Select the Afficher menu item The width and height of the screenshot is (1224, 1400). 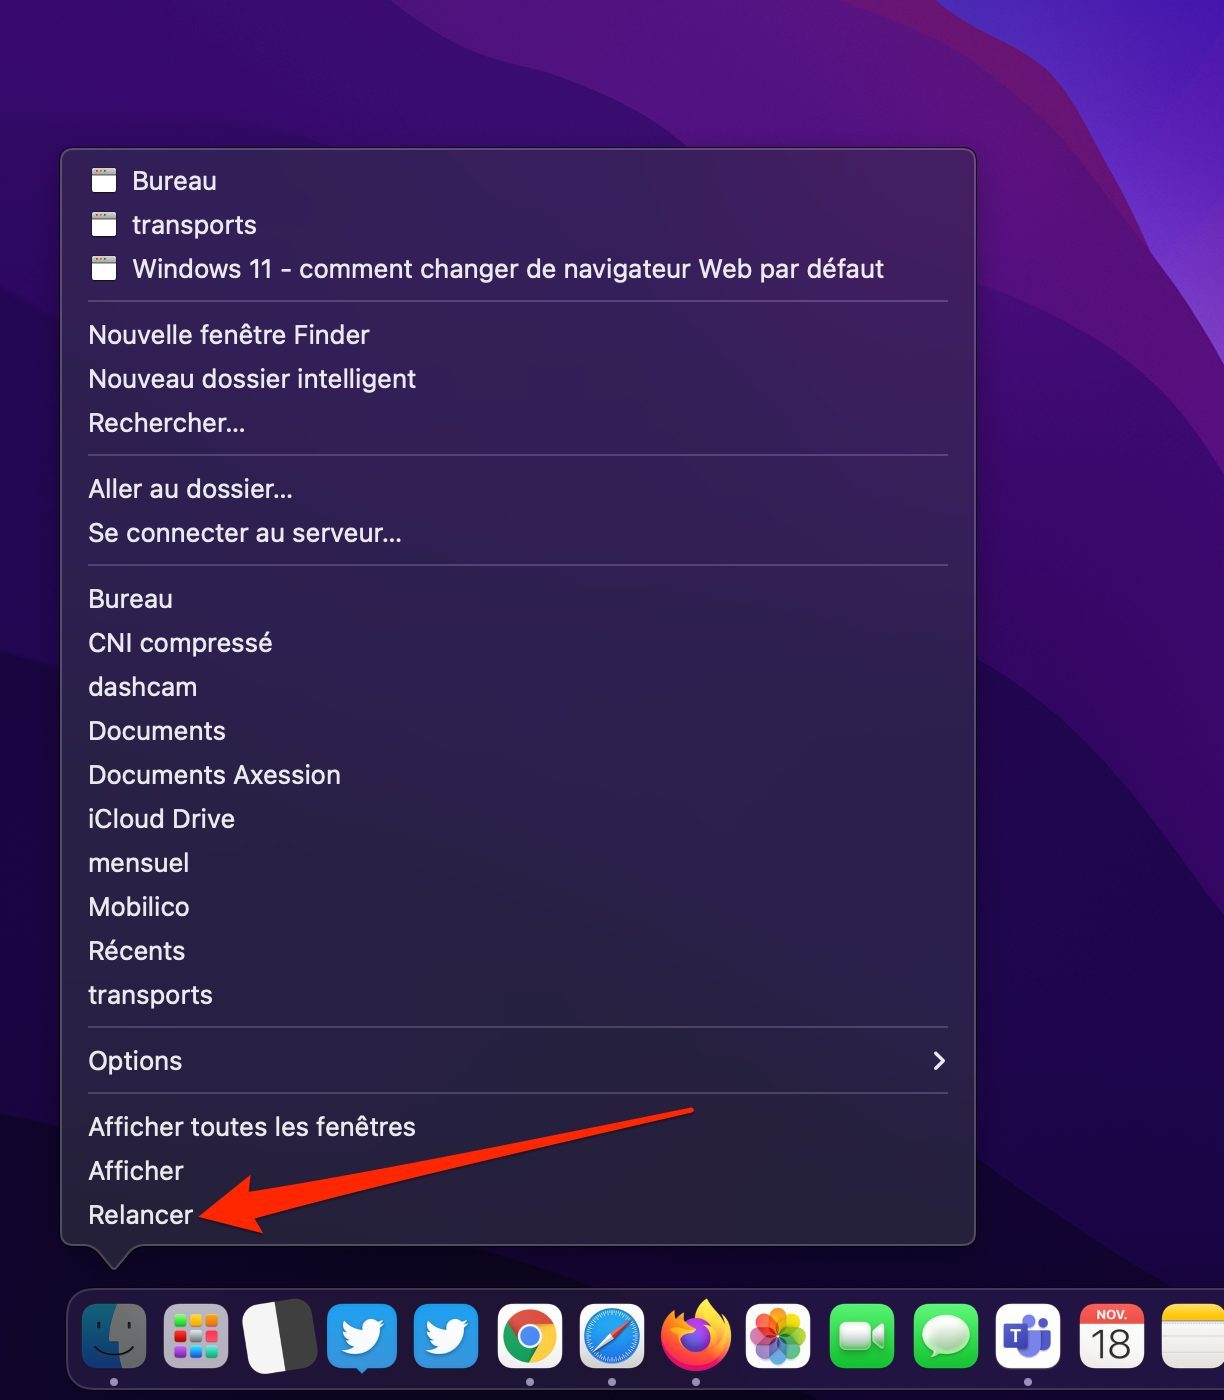coord(518,1171)
